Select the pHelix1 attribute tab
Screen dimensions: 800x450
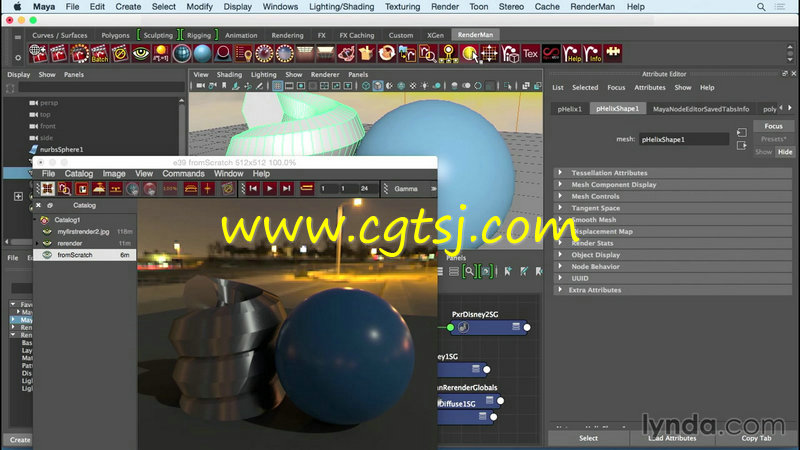point(569,109)
